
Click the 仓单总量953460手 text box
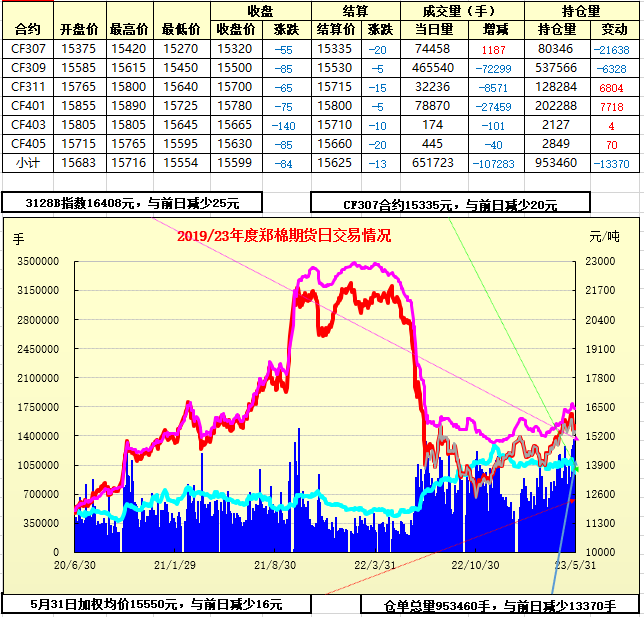(x=498, y=605)
